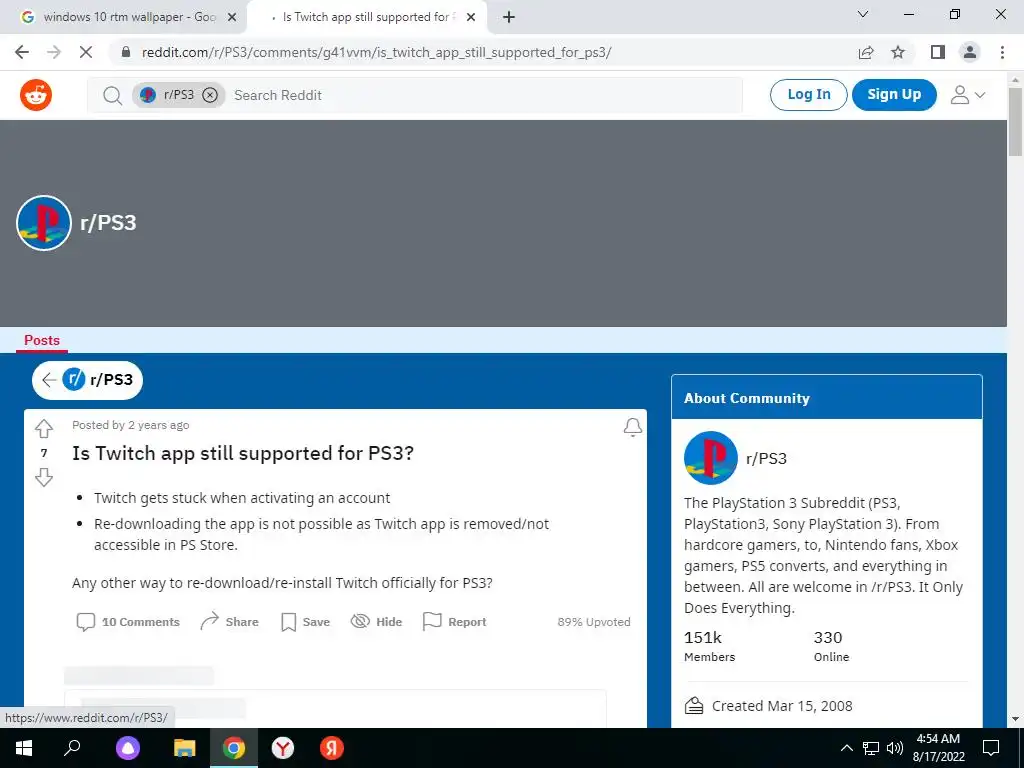Click the r/PS3 banner community avatar
The width and height of the screenshot is (1024, 768).
[x=44, y=223]
